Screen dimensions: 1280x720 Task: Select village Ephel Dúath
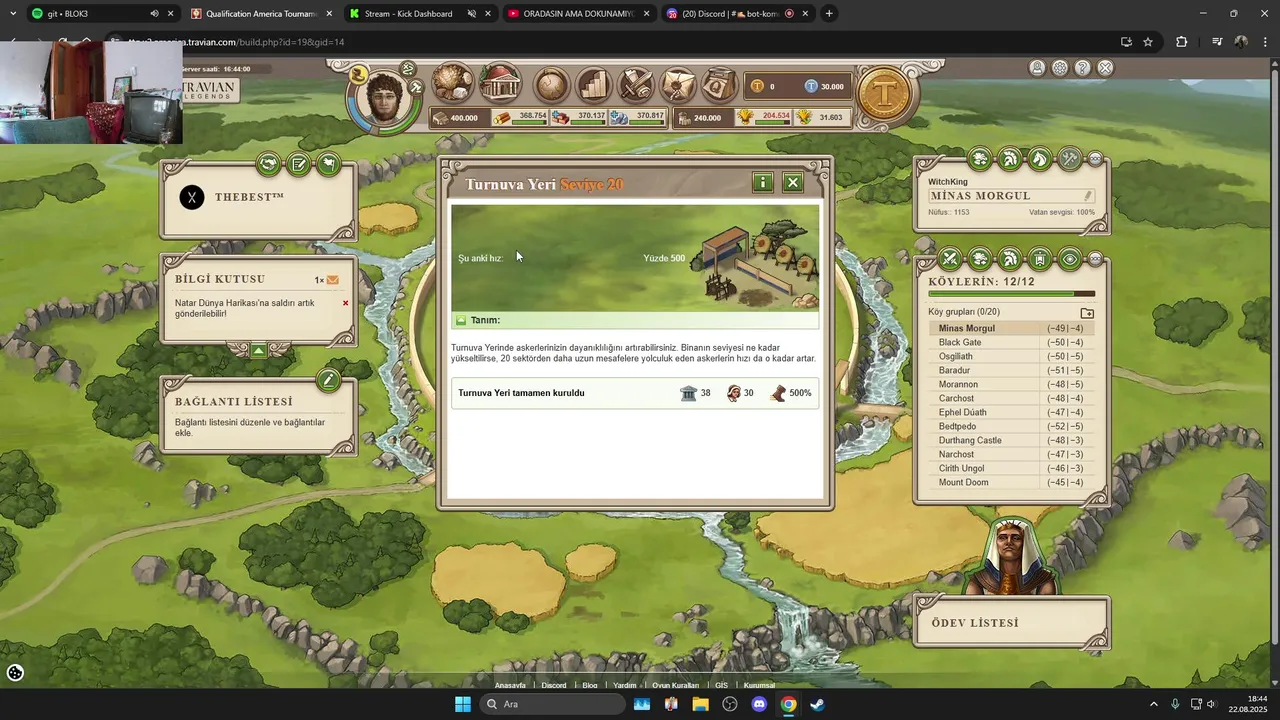coord(963,412)
